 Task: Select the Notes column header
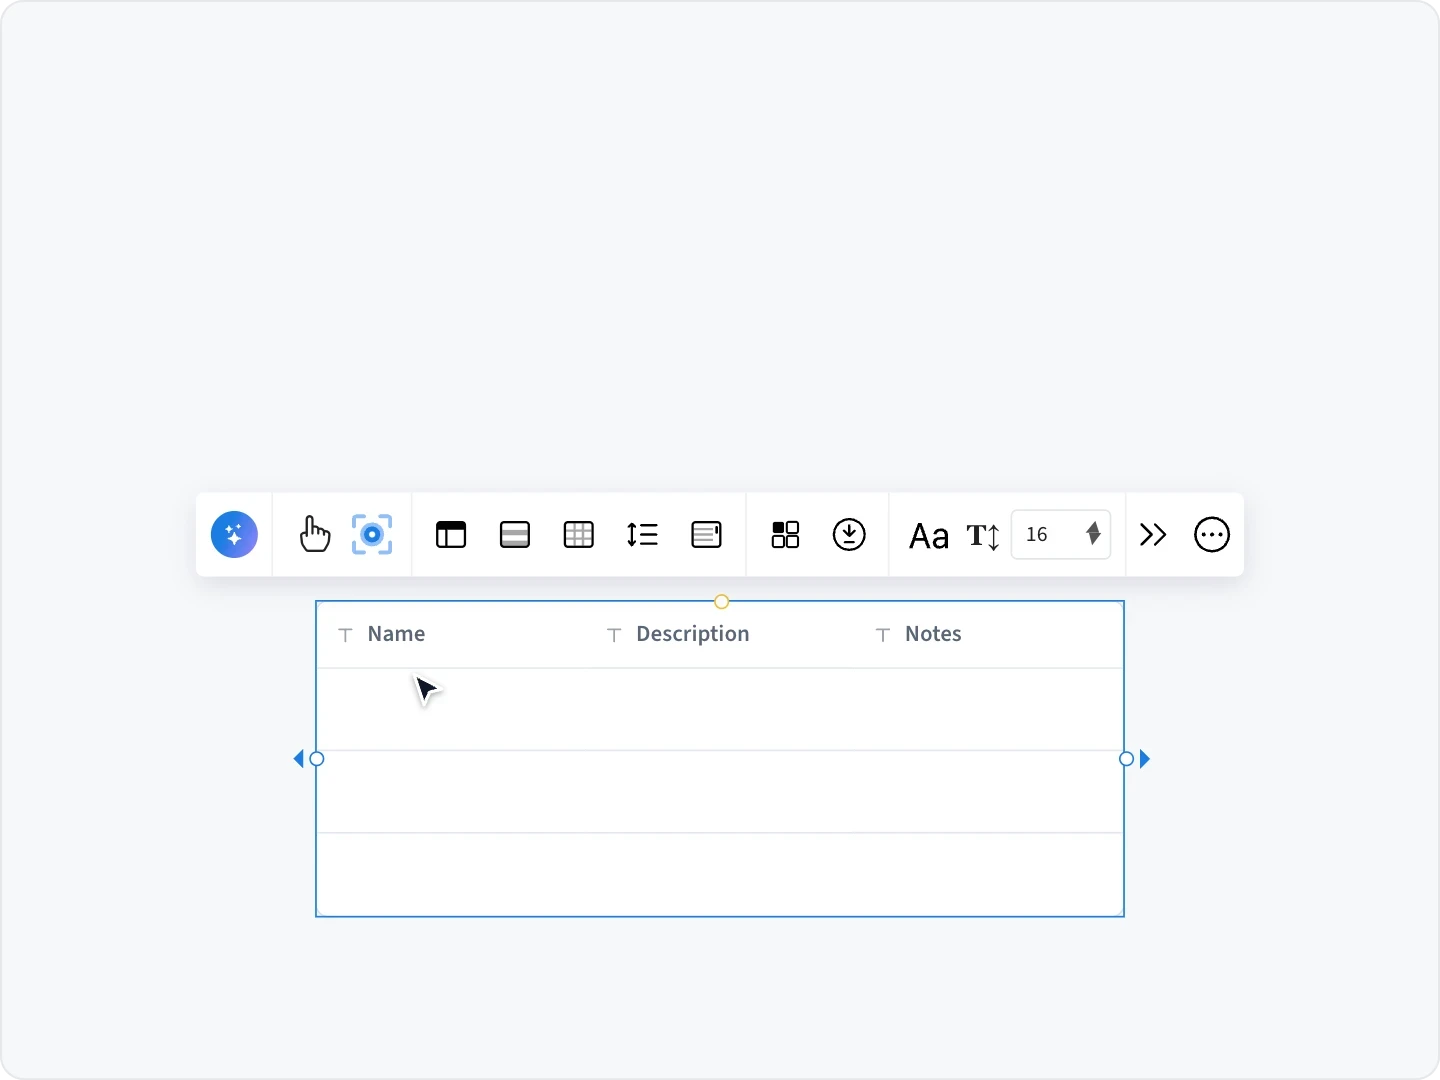coord(933,634)
